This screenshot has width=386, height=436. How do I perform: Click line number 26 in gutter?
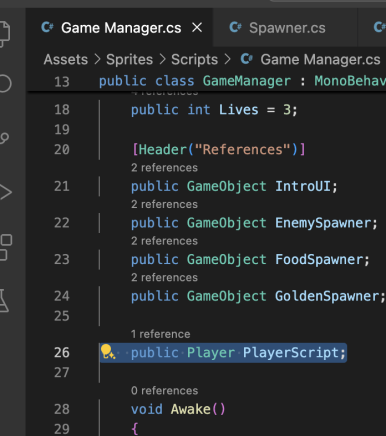coord(62,352)
